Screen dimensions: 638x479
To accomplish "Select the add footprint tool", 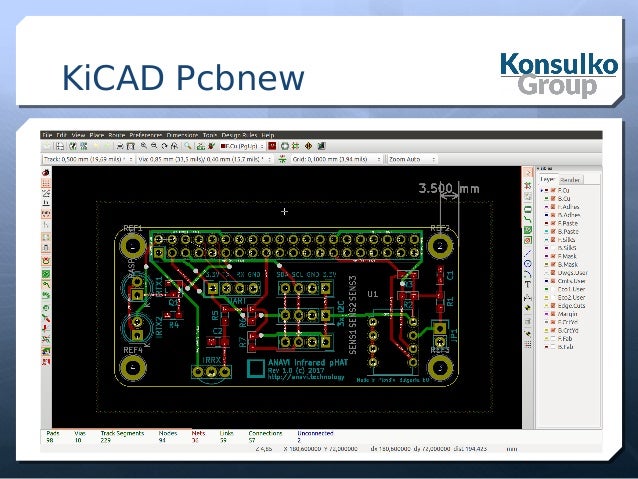I will point(528,209).
